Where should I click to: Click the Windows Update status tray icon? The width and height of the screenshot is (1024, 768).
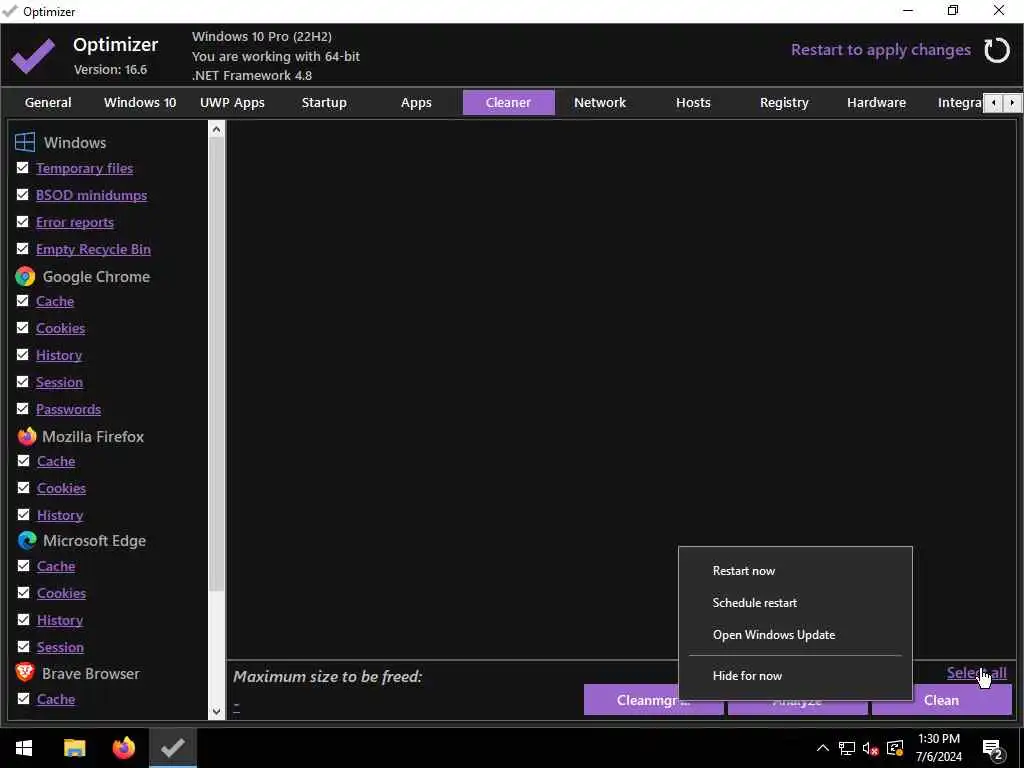point(895,748)
